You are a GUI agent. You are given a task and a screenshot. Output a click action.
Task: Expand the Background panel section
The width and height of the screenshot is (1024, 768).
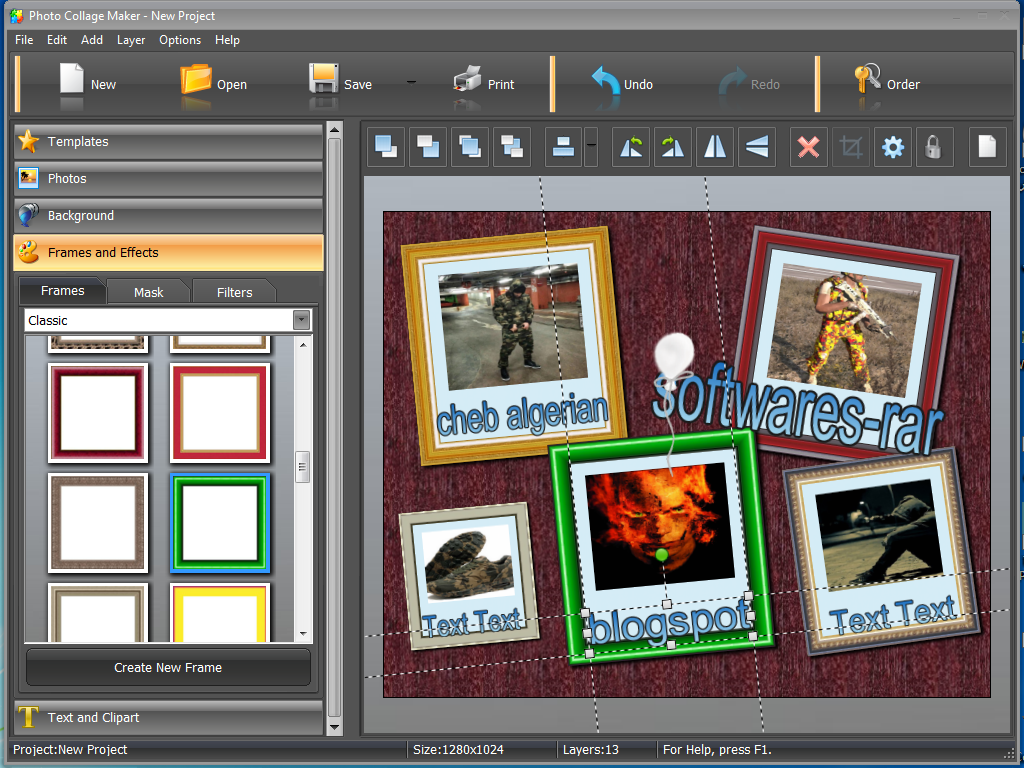coord(168,216)
